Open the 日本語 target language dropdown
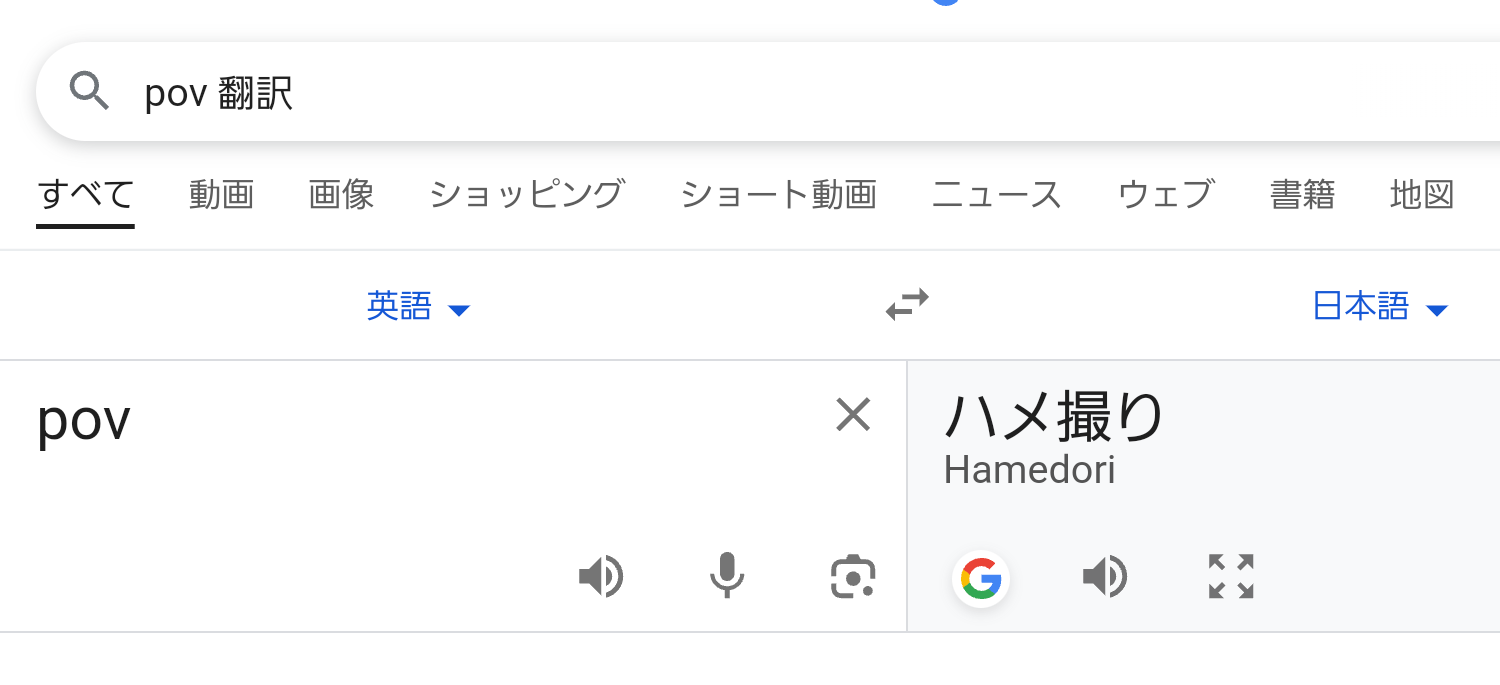1500x685 pixels. click(x=1379, y=306)
